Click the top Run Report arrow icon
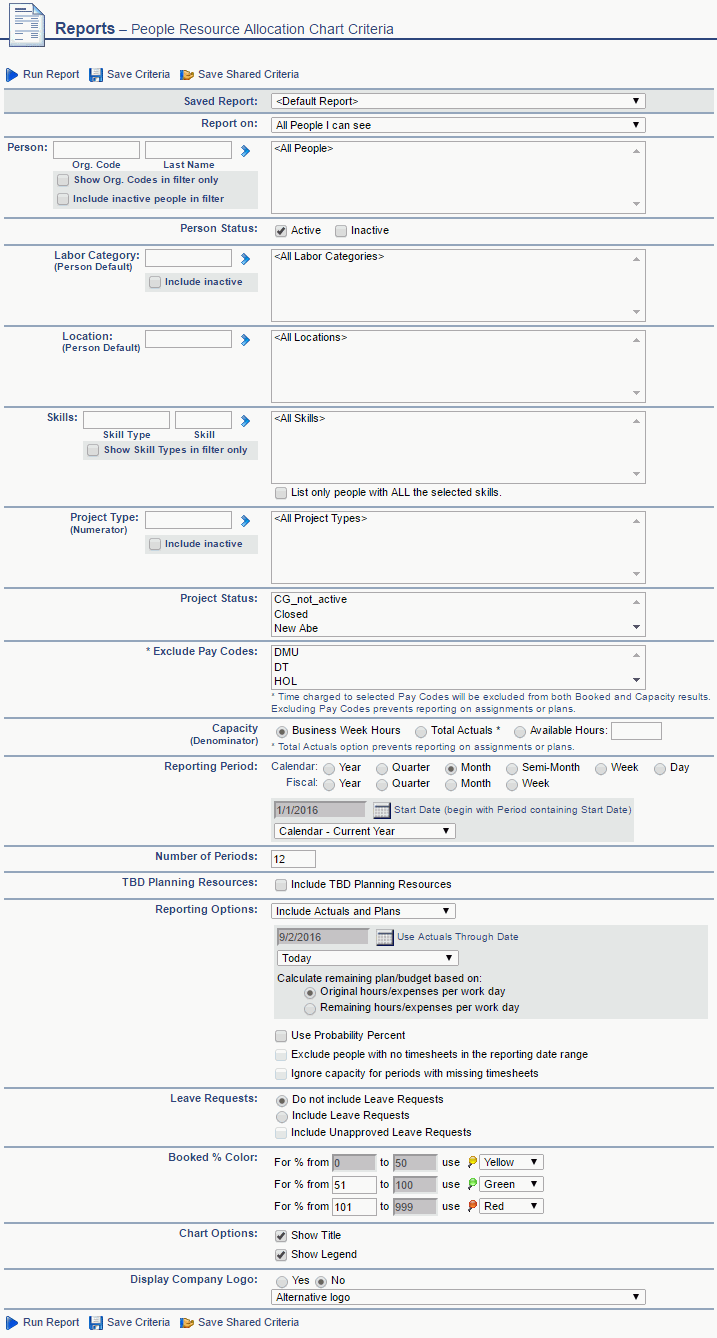Viewport: 717px width, 1338px height. point(12,75)
